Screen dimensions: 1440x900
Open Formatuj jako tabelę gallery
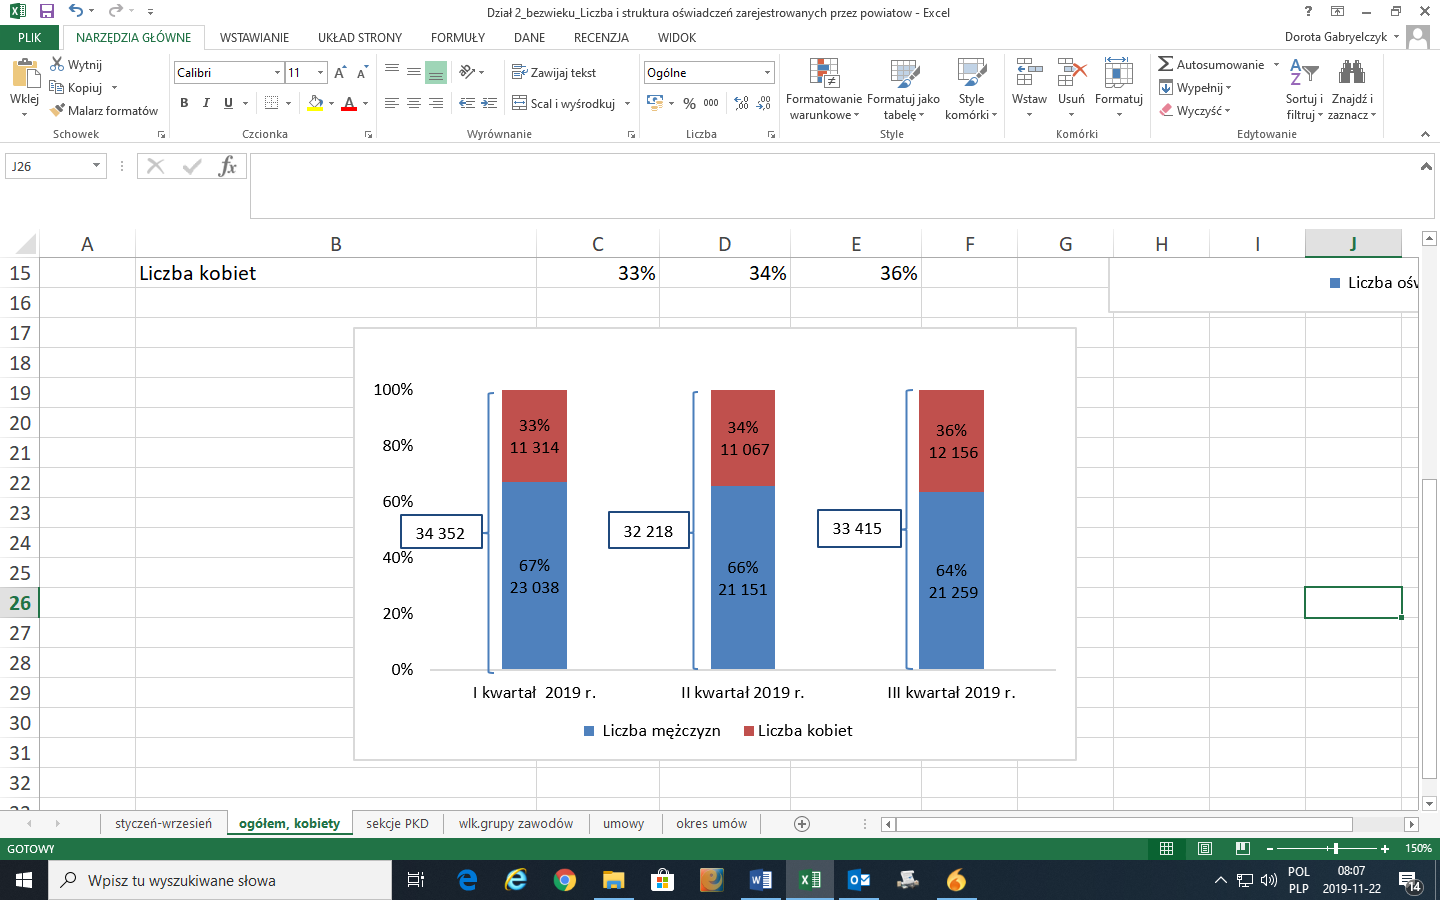[x=903, y=90]
